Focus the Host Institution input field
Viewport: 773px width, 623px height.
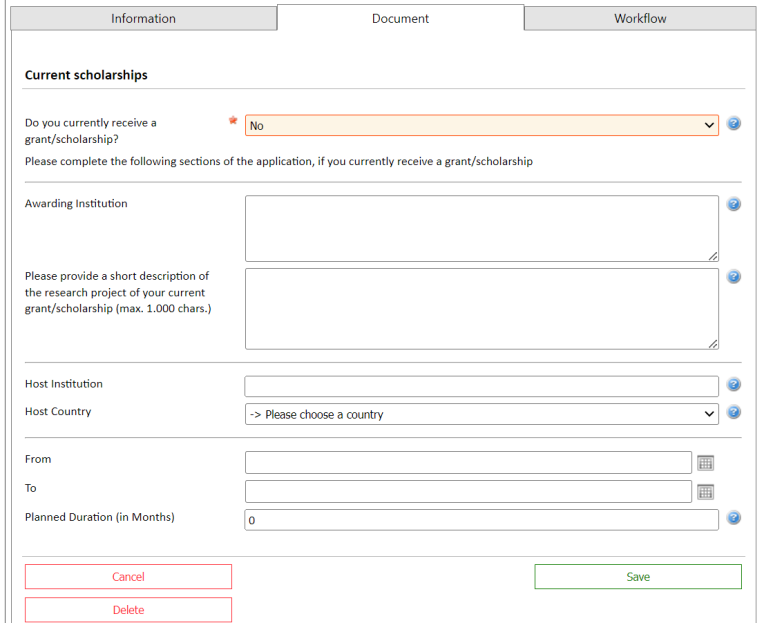(x=482, y=386)
